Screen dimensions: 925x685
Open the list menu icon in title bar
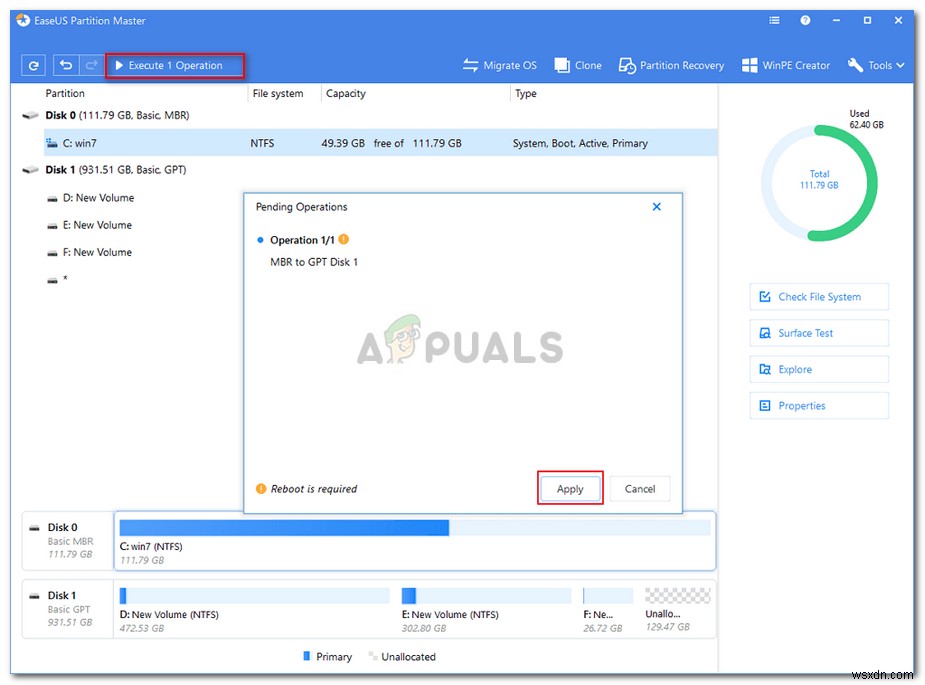pyautogui.click(x=775, y=21)
